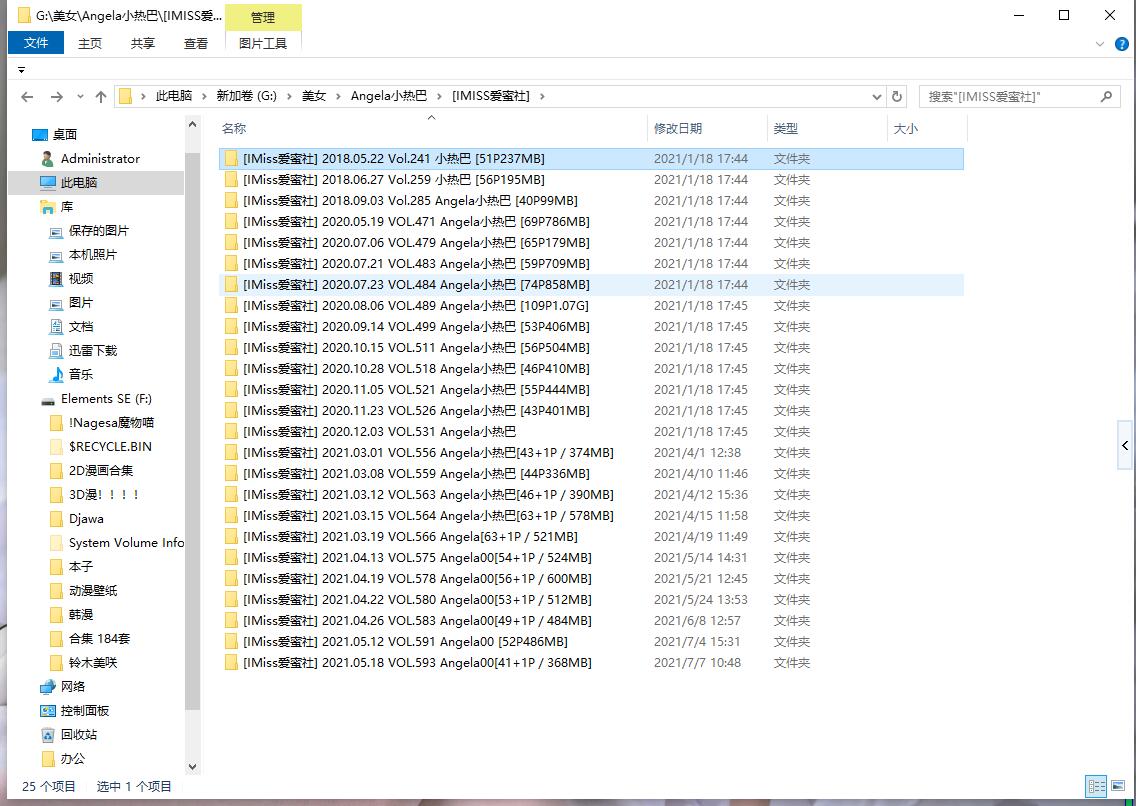Image resolution: width=1136 pixels, height=806 pixels.
Task: Switch to the 查看 ribbon tab
Action: pos(196,43)
